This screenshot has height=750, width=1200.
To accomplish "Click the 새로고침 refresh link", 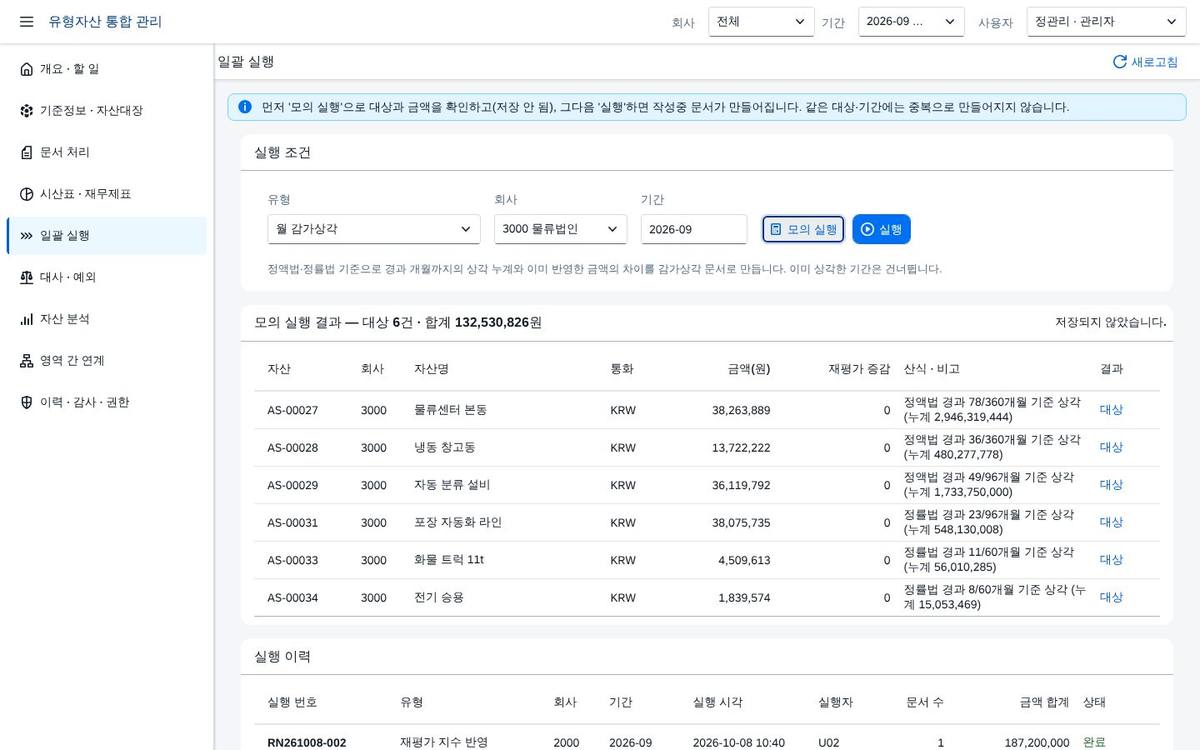I will [x=1145, y=62].
